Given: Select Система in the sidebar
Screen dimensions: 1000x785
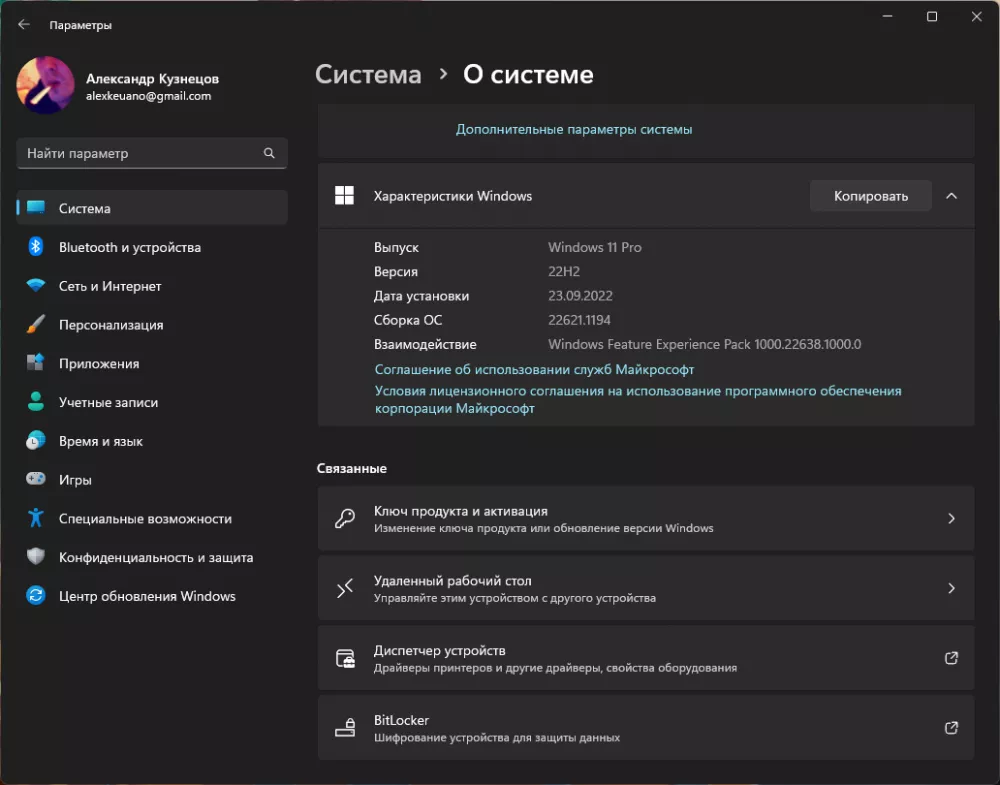Looking at the screenshot, I should click(x=152, y=208).
